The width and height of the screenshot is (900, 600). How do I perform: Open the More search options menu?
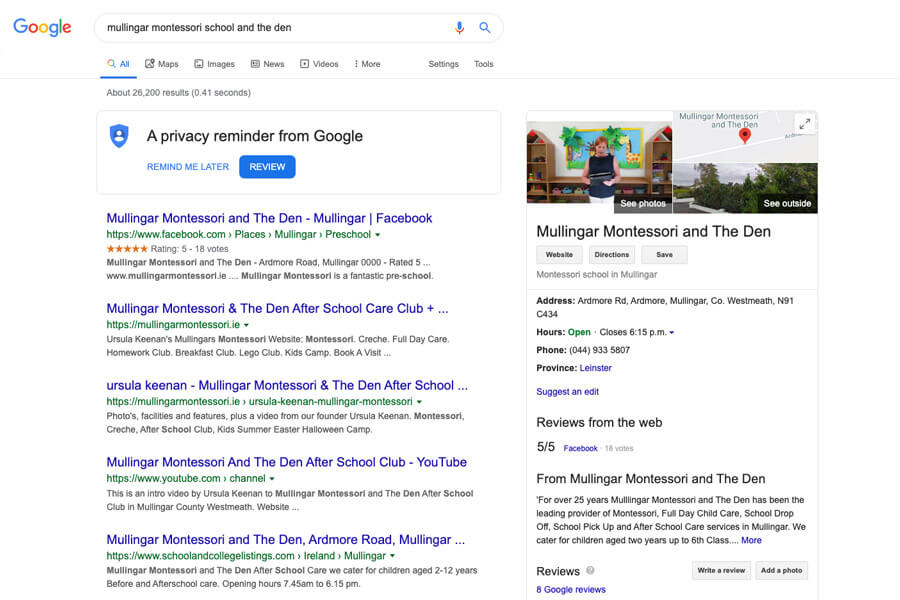click(x=367, y=64)
